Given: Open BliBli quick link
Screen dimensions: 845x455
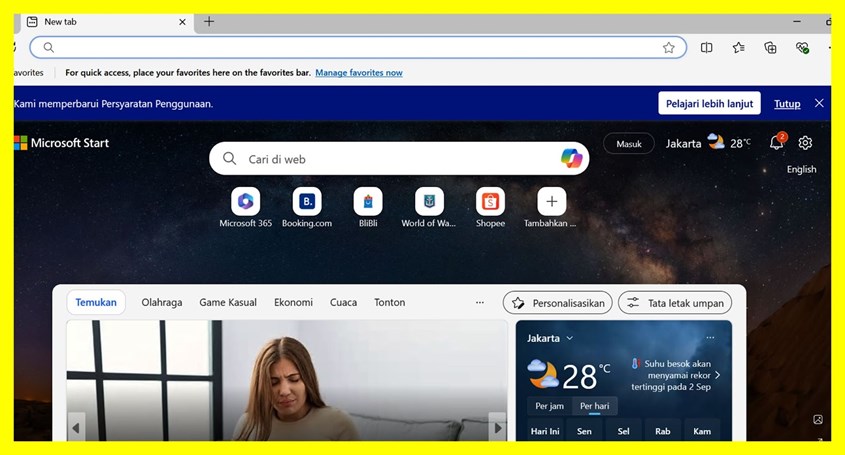Looking at the screenshot, I should 368,208.
